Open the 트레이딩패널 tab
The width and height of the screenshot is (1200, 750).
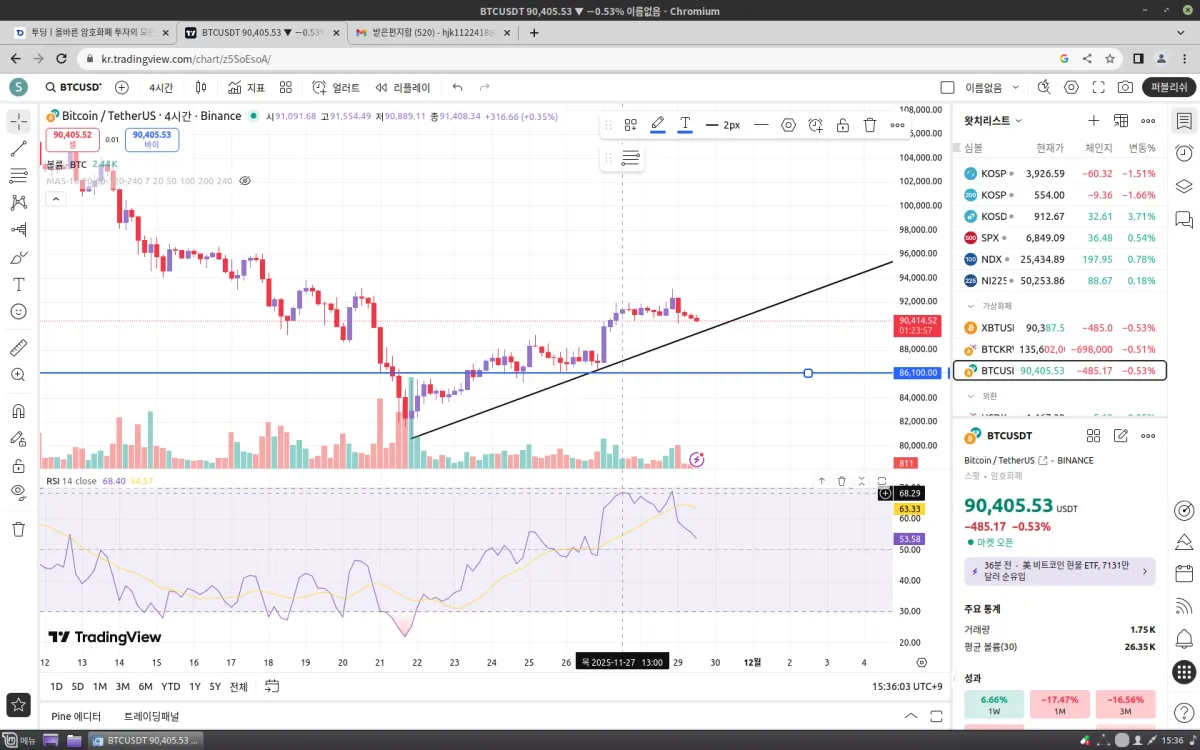click(x=151, y=716)
